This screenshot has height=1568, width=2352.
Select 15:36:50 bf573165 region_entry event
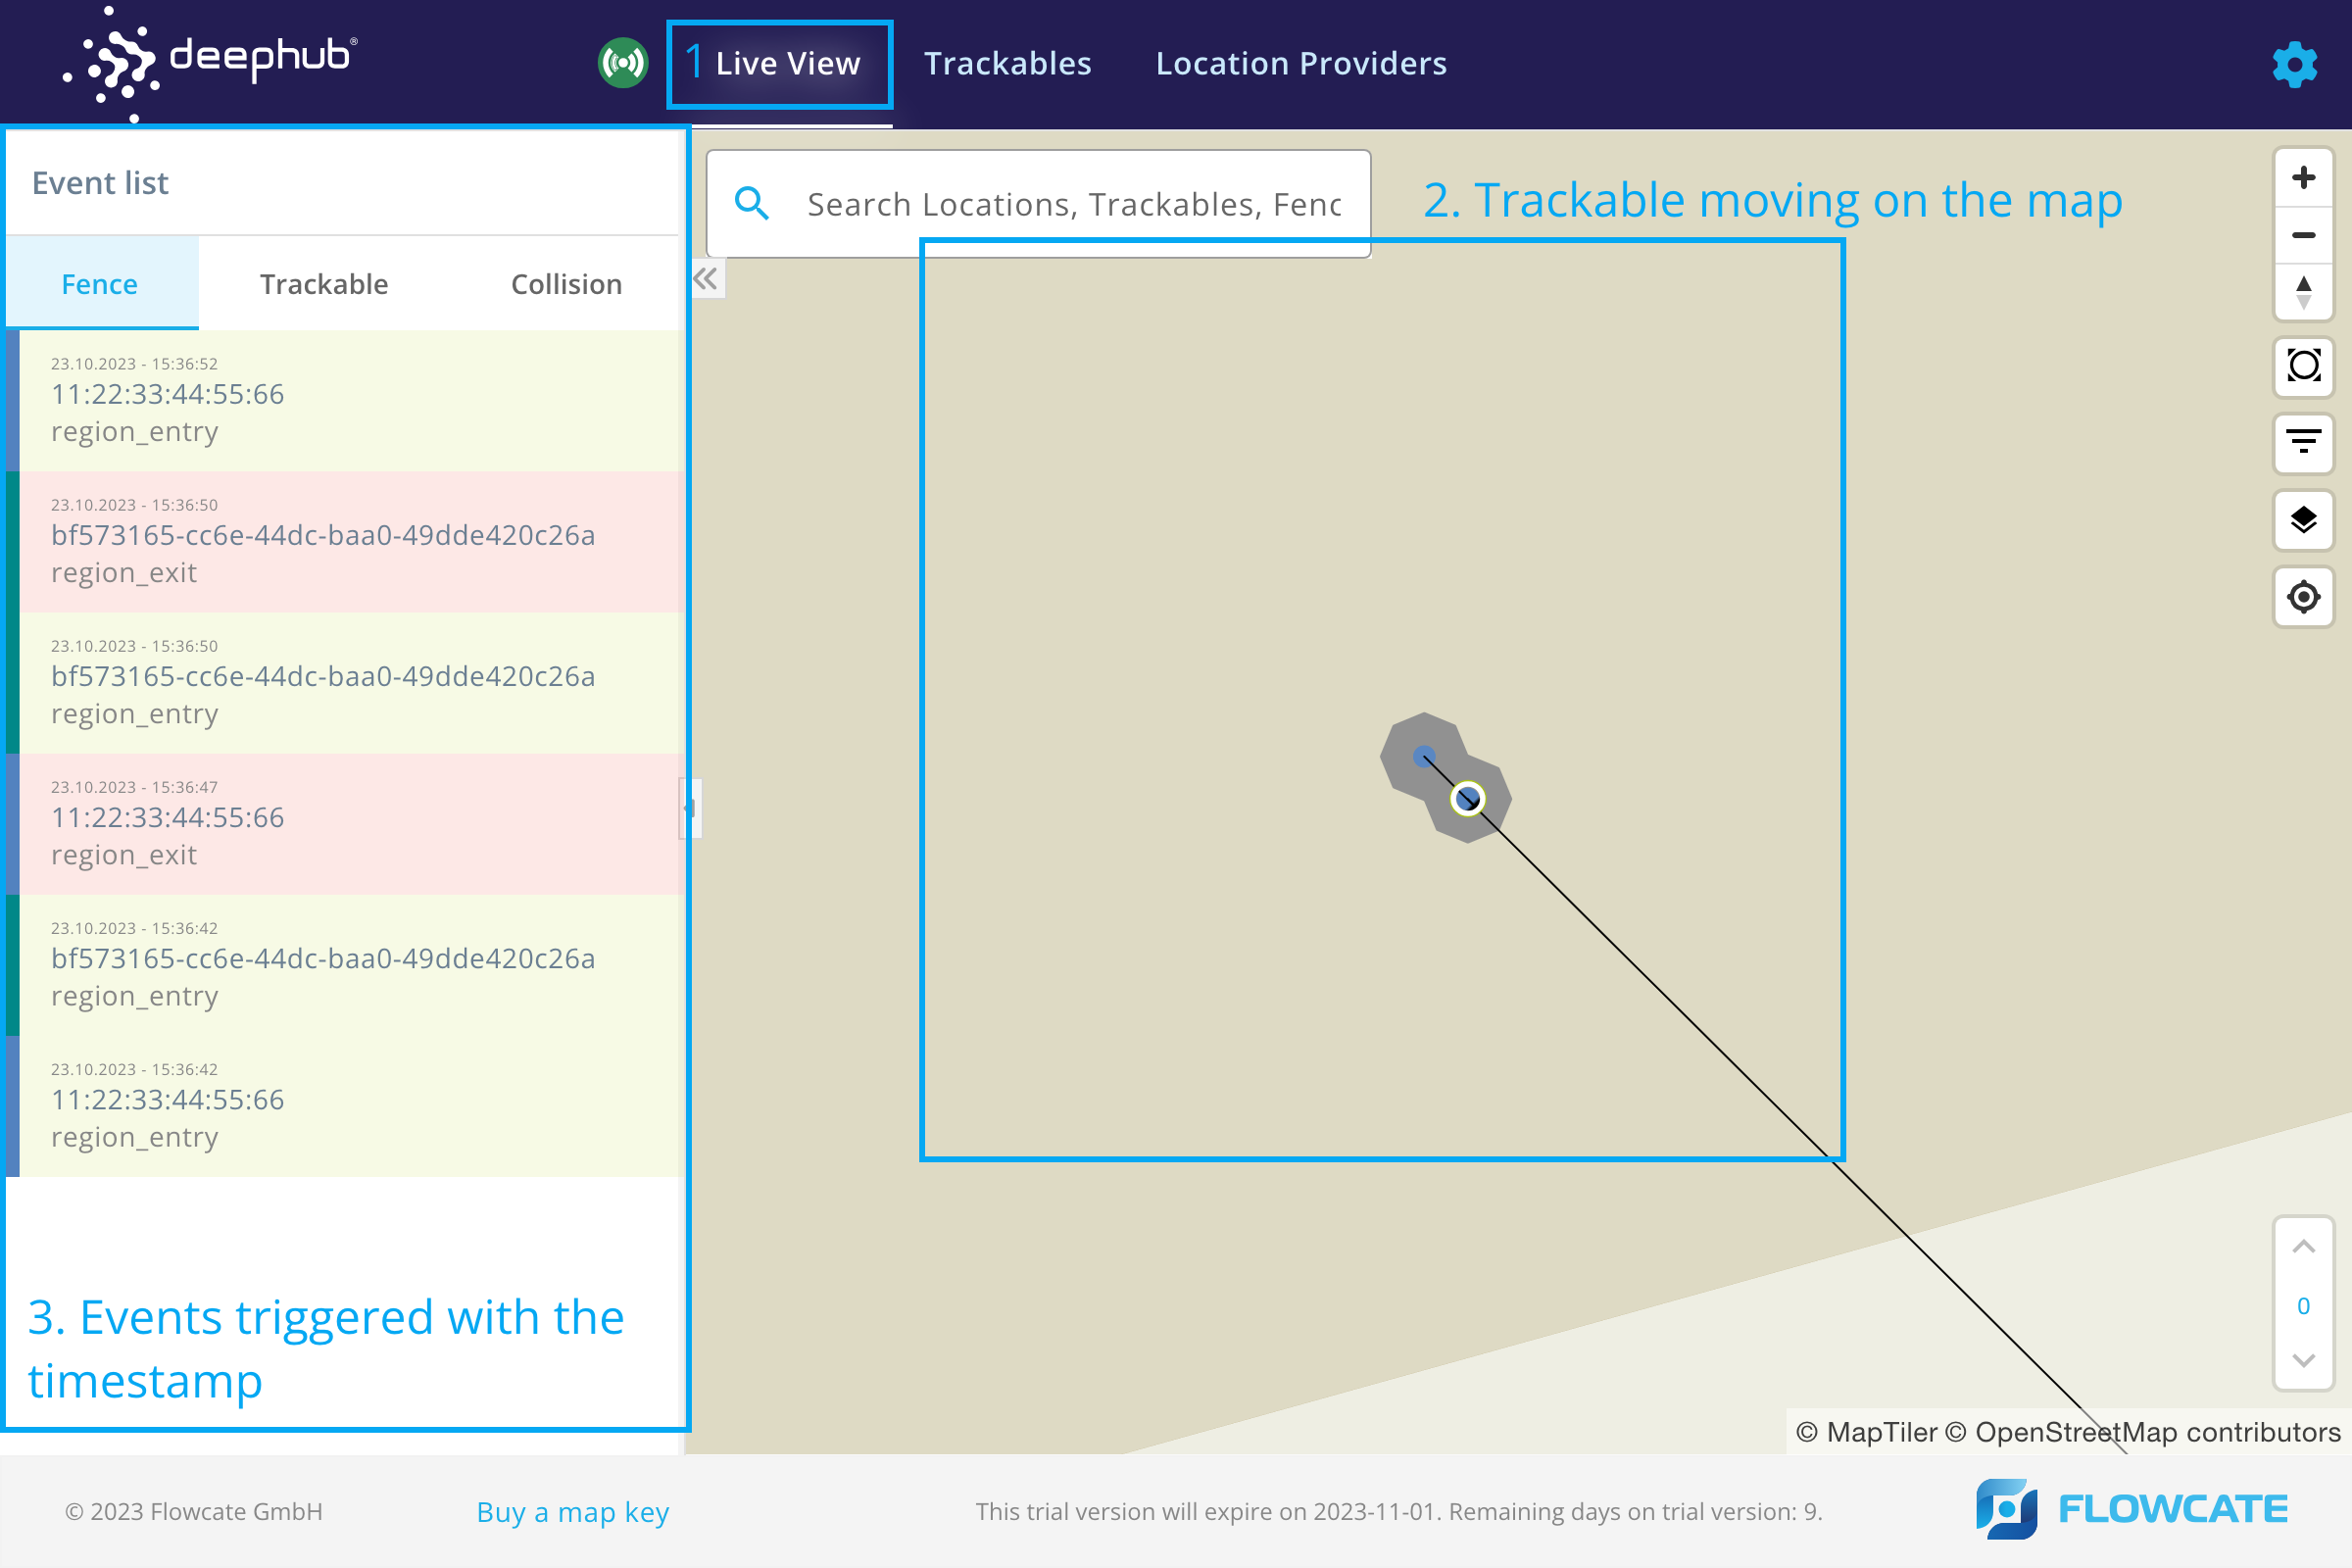tap(346, 683)
